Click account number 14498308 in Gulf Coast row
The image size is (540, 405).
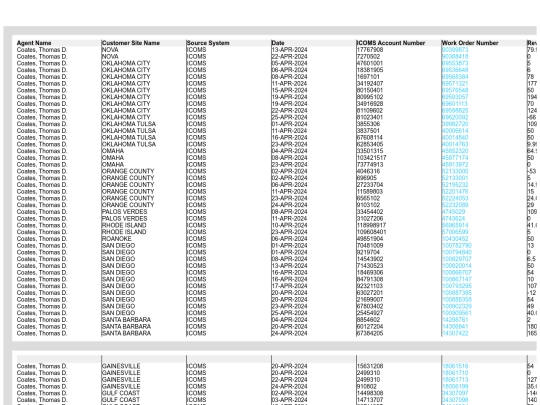coord(370,393)
